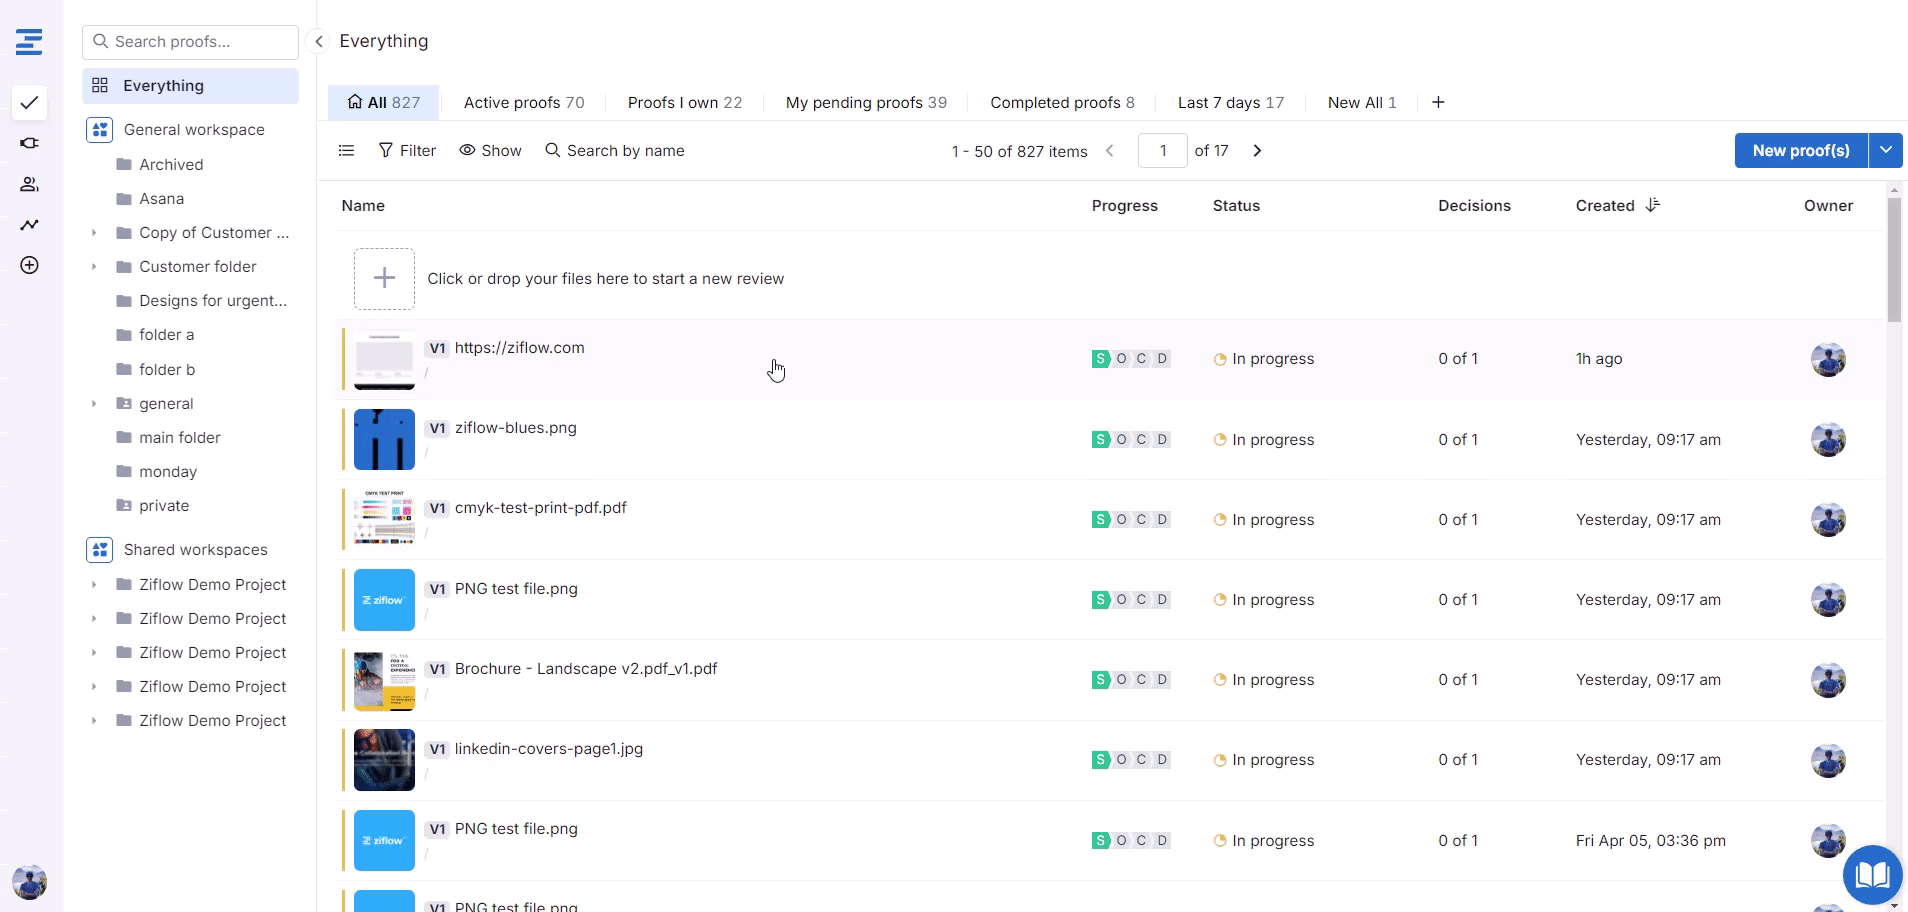Open the Filter option
This screenshot has height=912, width=1908.
407,151
